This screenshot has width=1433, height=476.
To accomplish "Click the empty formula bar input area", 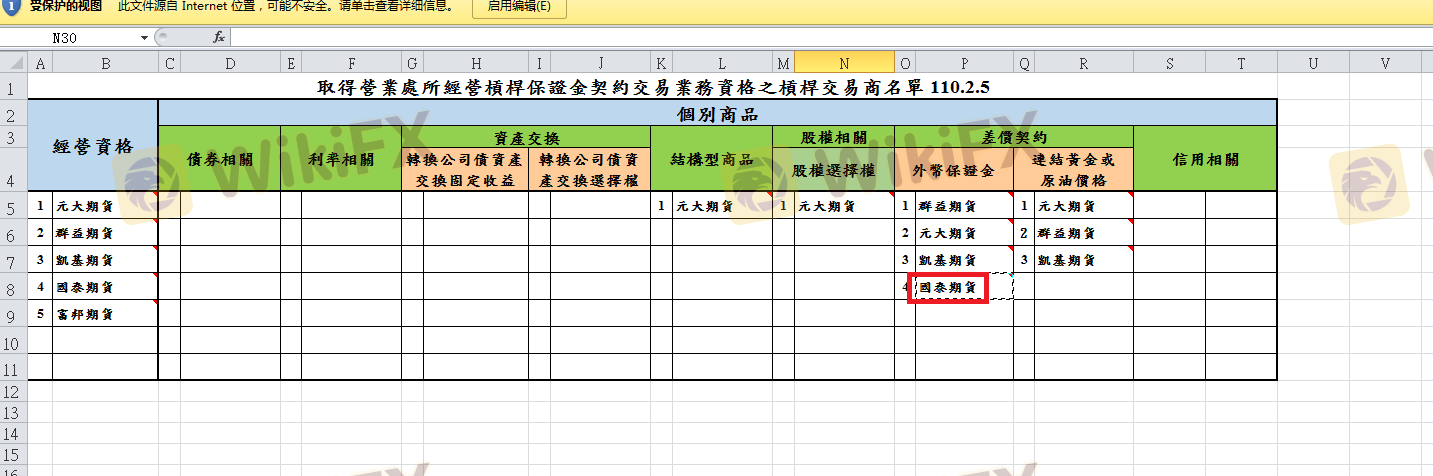I will [x=800, y=37].
